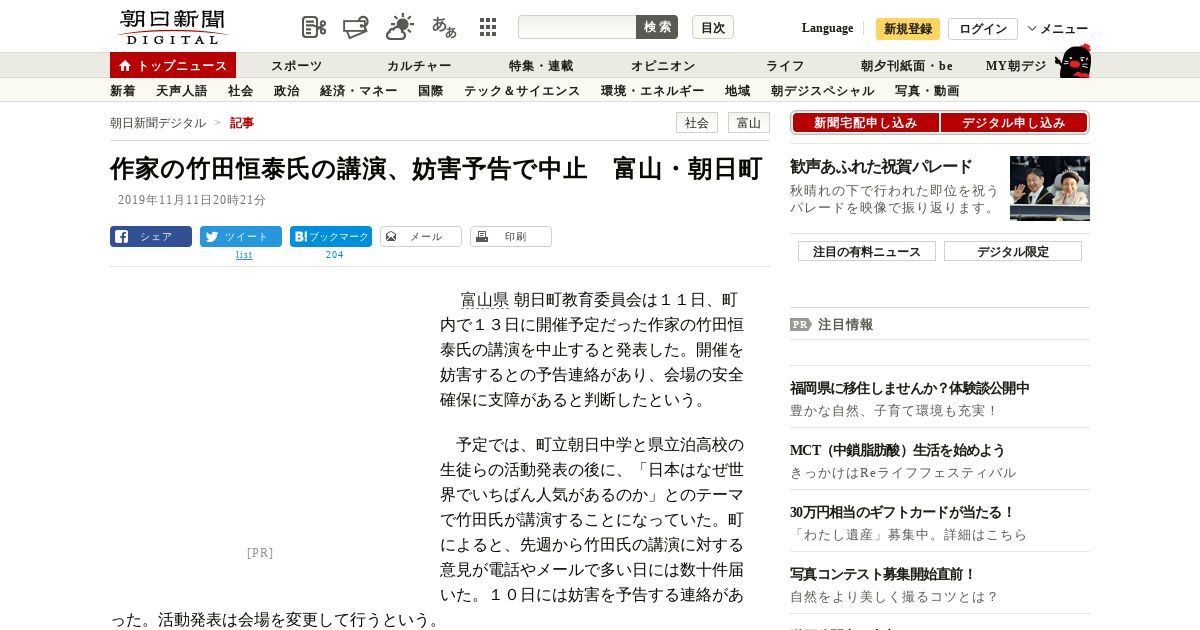This screenshot has width=1200, height=630.
Task: Change text size with あぁ icon
Action: [x=444, y=27]
